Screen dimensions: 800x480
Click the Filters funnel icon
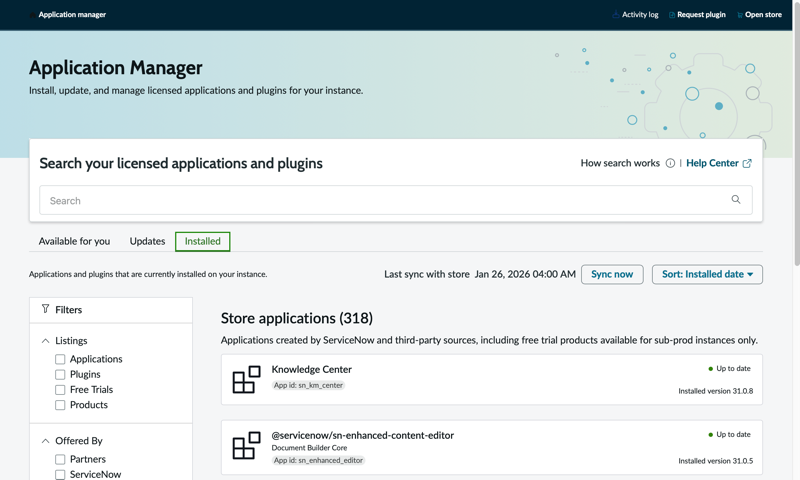point(45,309)
